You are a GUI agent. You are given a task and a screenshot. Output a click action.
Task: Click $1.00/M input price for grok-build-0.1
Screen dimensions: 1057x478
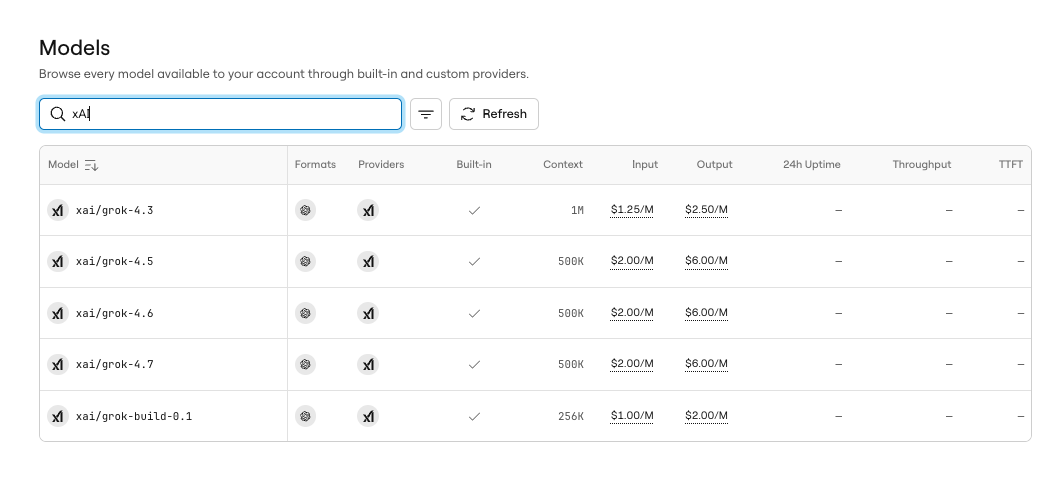[632, 416]
